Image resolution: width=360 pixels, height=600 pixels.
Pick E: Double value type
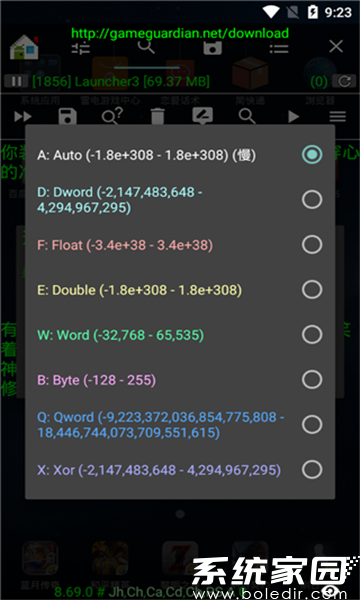tap(180, 290)
